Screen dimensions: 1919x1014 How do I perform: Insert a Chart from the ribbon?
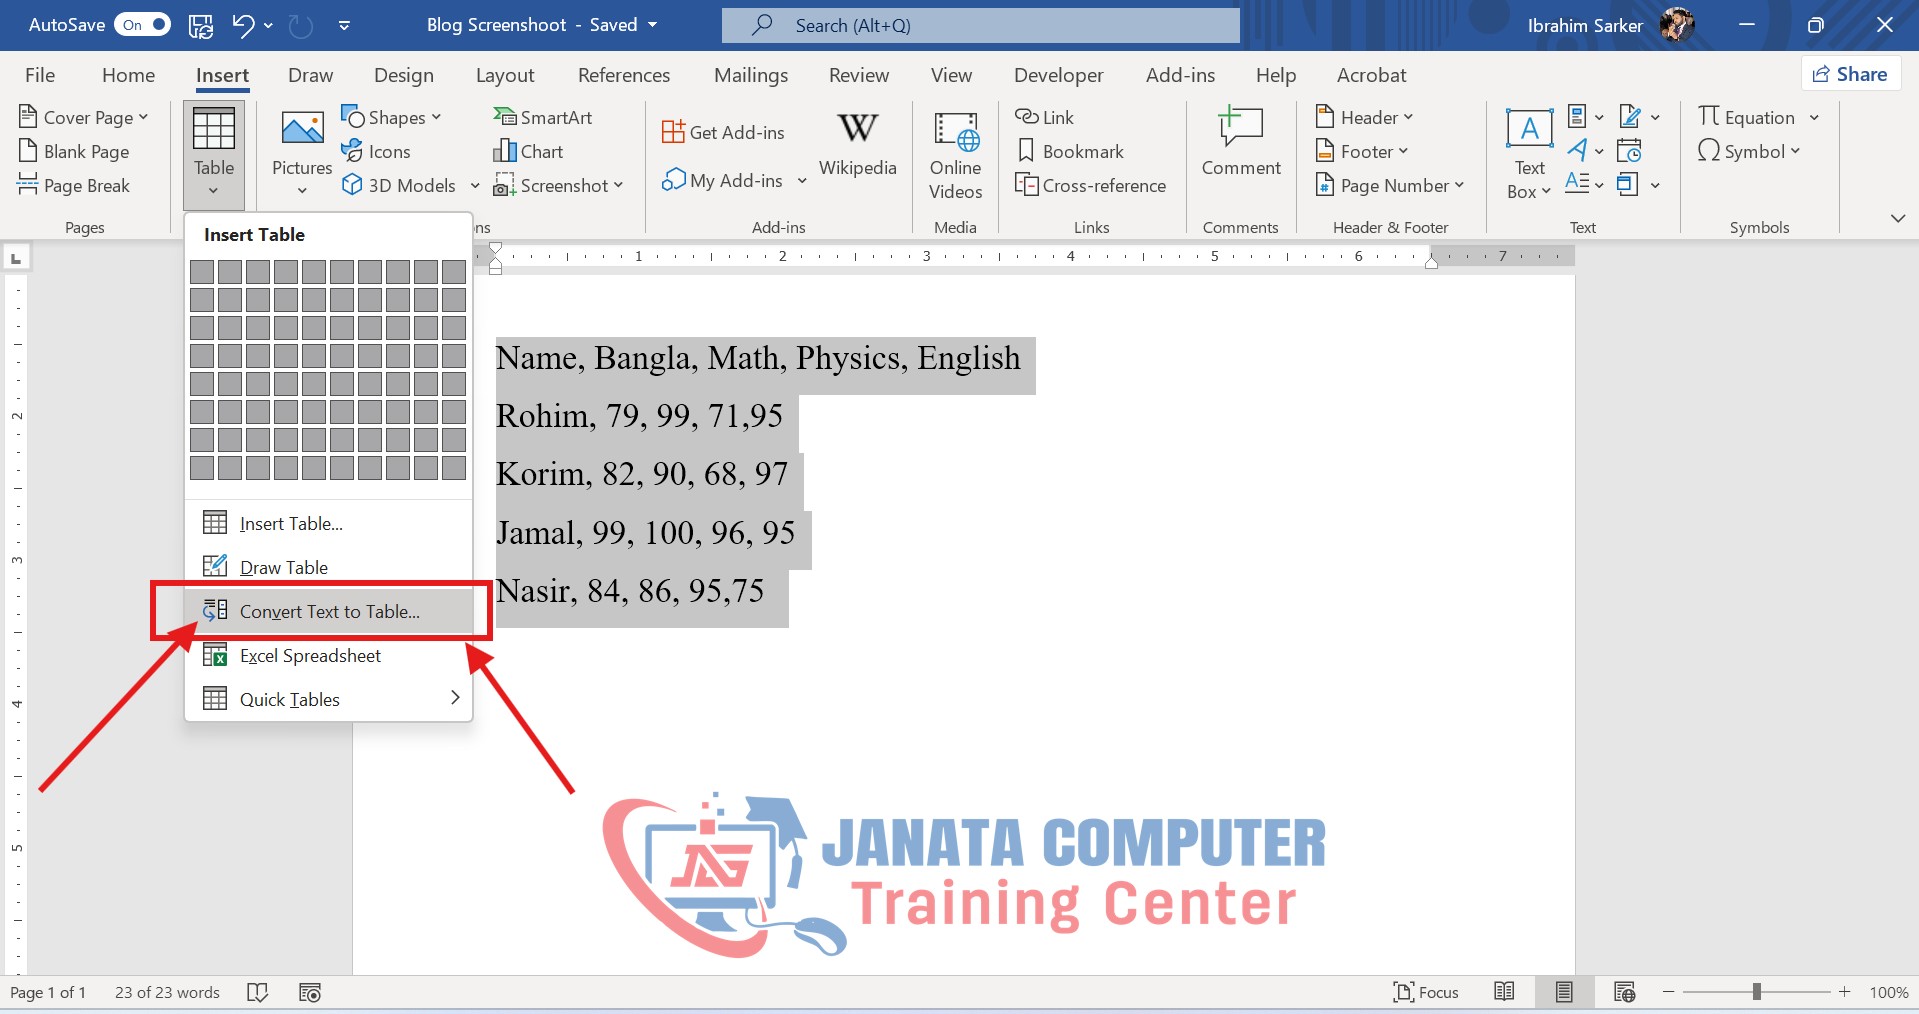[x=528, y=152]
